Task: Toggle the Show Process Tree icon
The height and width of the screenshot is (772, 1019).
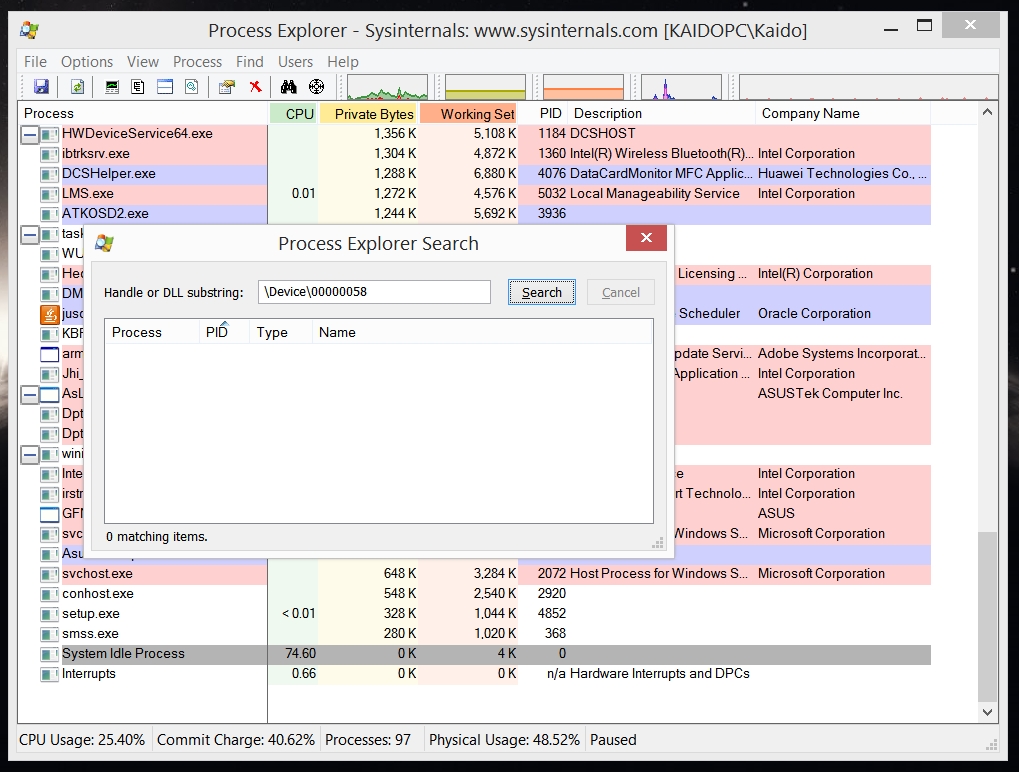Action: coord(138,86)
